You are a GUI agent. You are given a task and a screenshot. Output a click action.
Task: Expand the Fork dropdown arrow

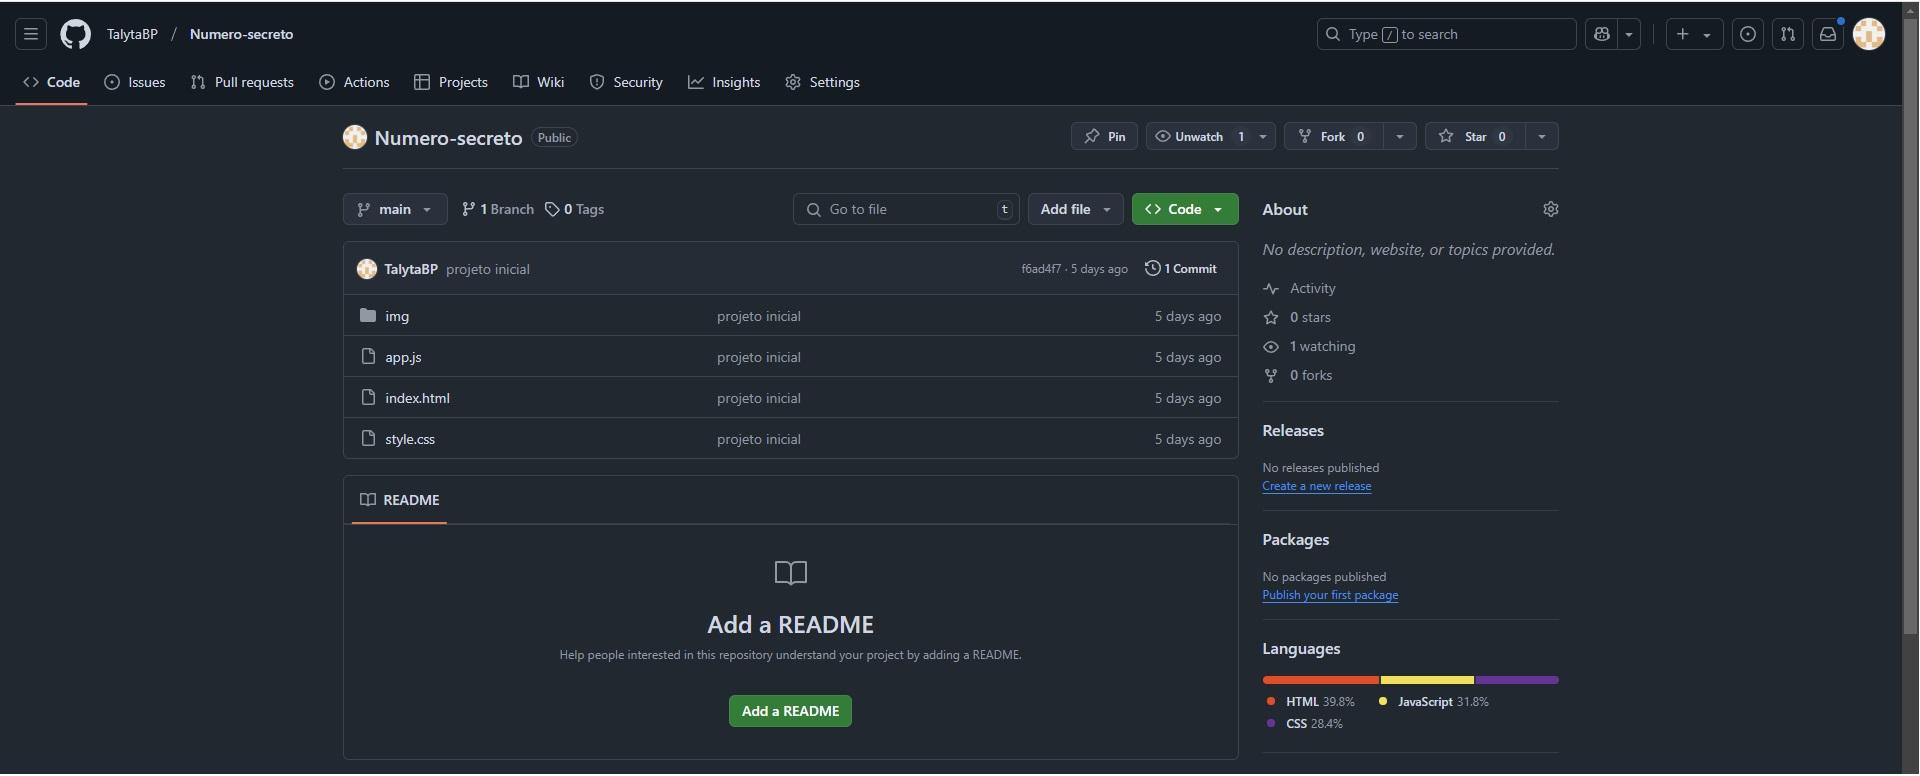pos(1400,136)
